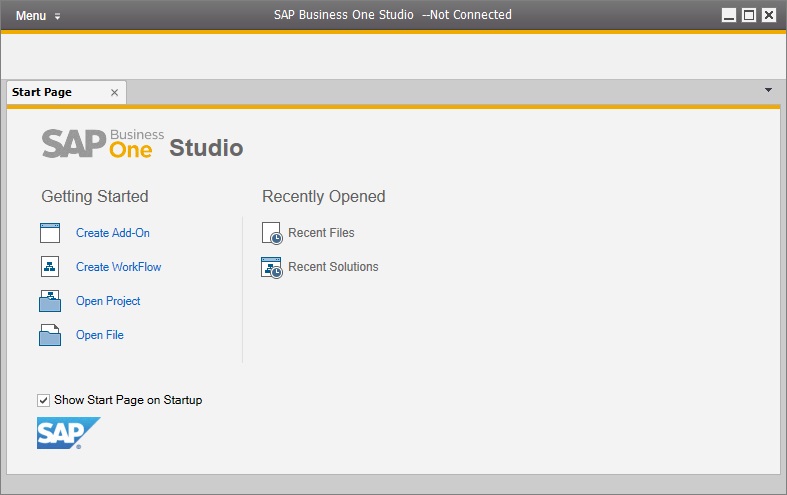Show the Recent Files list label
The width and height of the screenshot is (787, 495).
tap(321, 233)
